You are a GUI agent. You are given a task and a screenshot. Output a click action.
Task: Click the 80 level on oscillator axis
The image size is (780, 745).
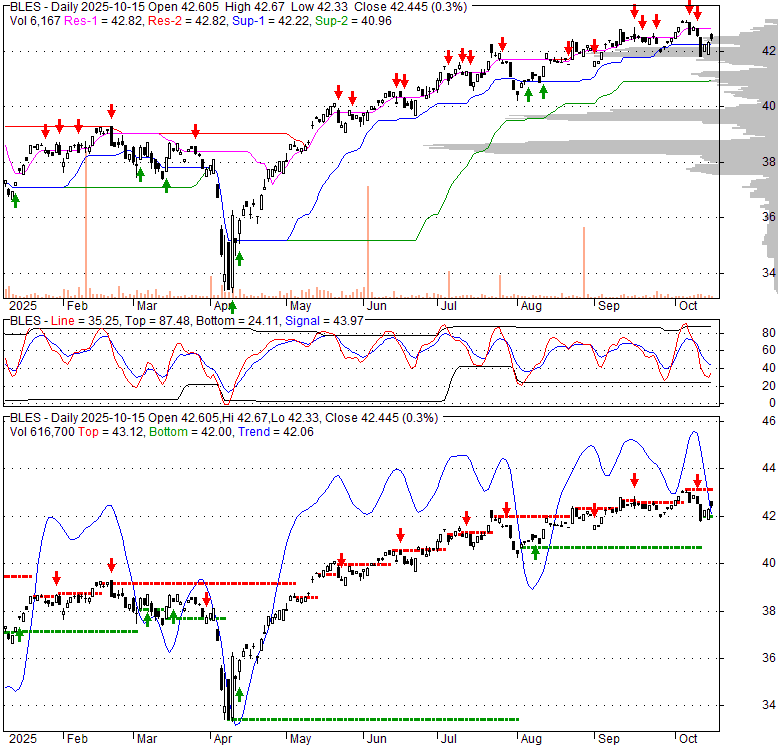click(740, 332)
